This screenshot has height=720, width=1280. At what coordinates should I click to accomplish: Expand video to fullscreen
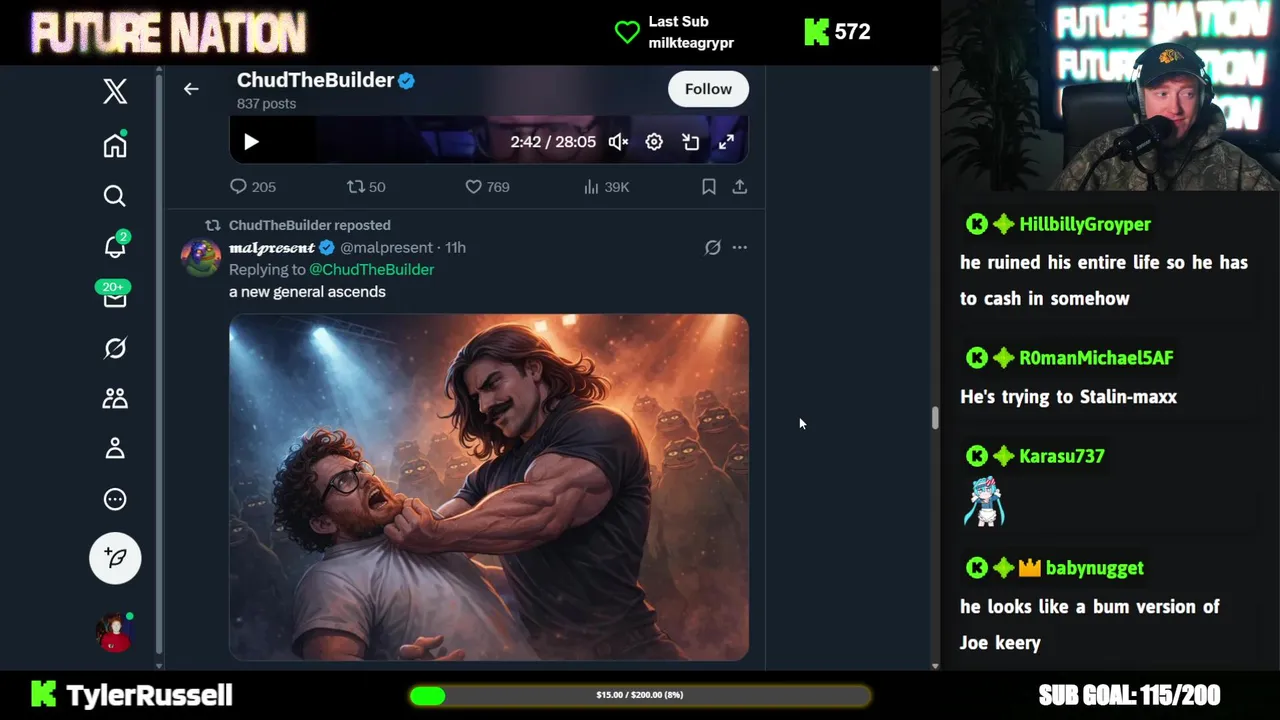click(727, 142)
